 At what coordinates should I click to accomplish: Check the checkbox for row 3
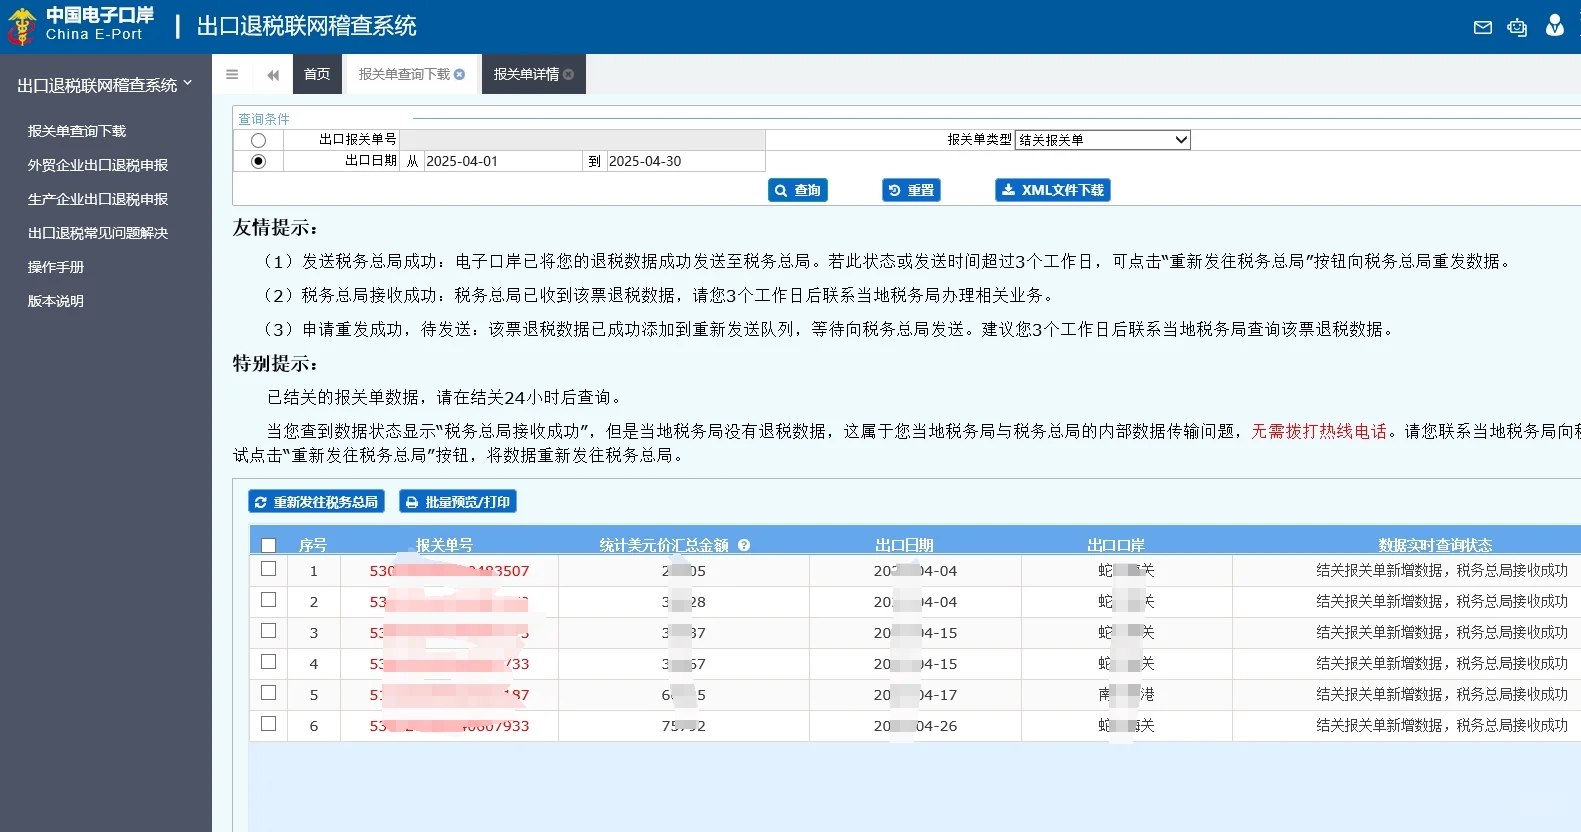point(268,631)
